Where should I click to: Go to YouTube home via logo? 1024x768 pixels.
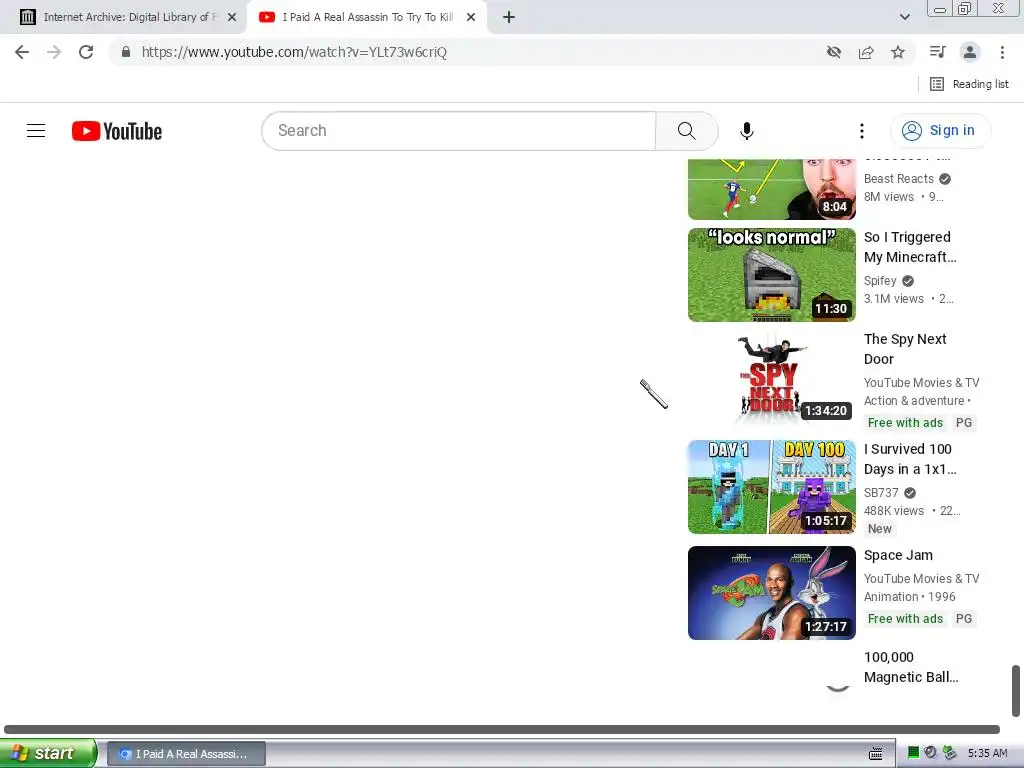[x=117, y=131]
